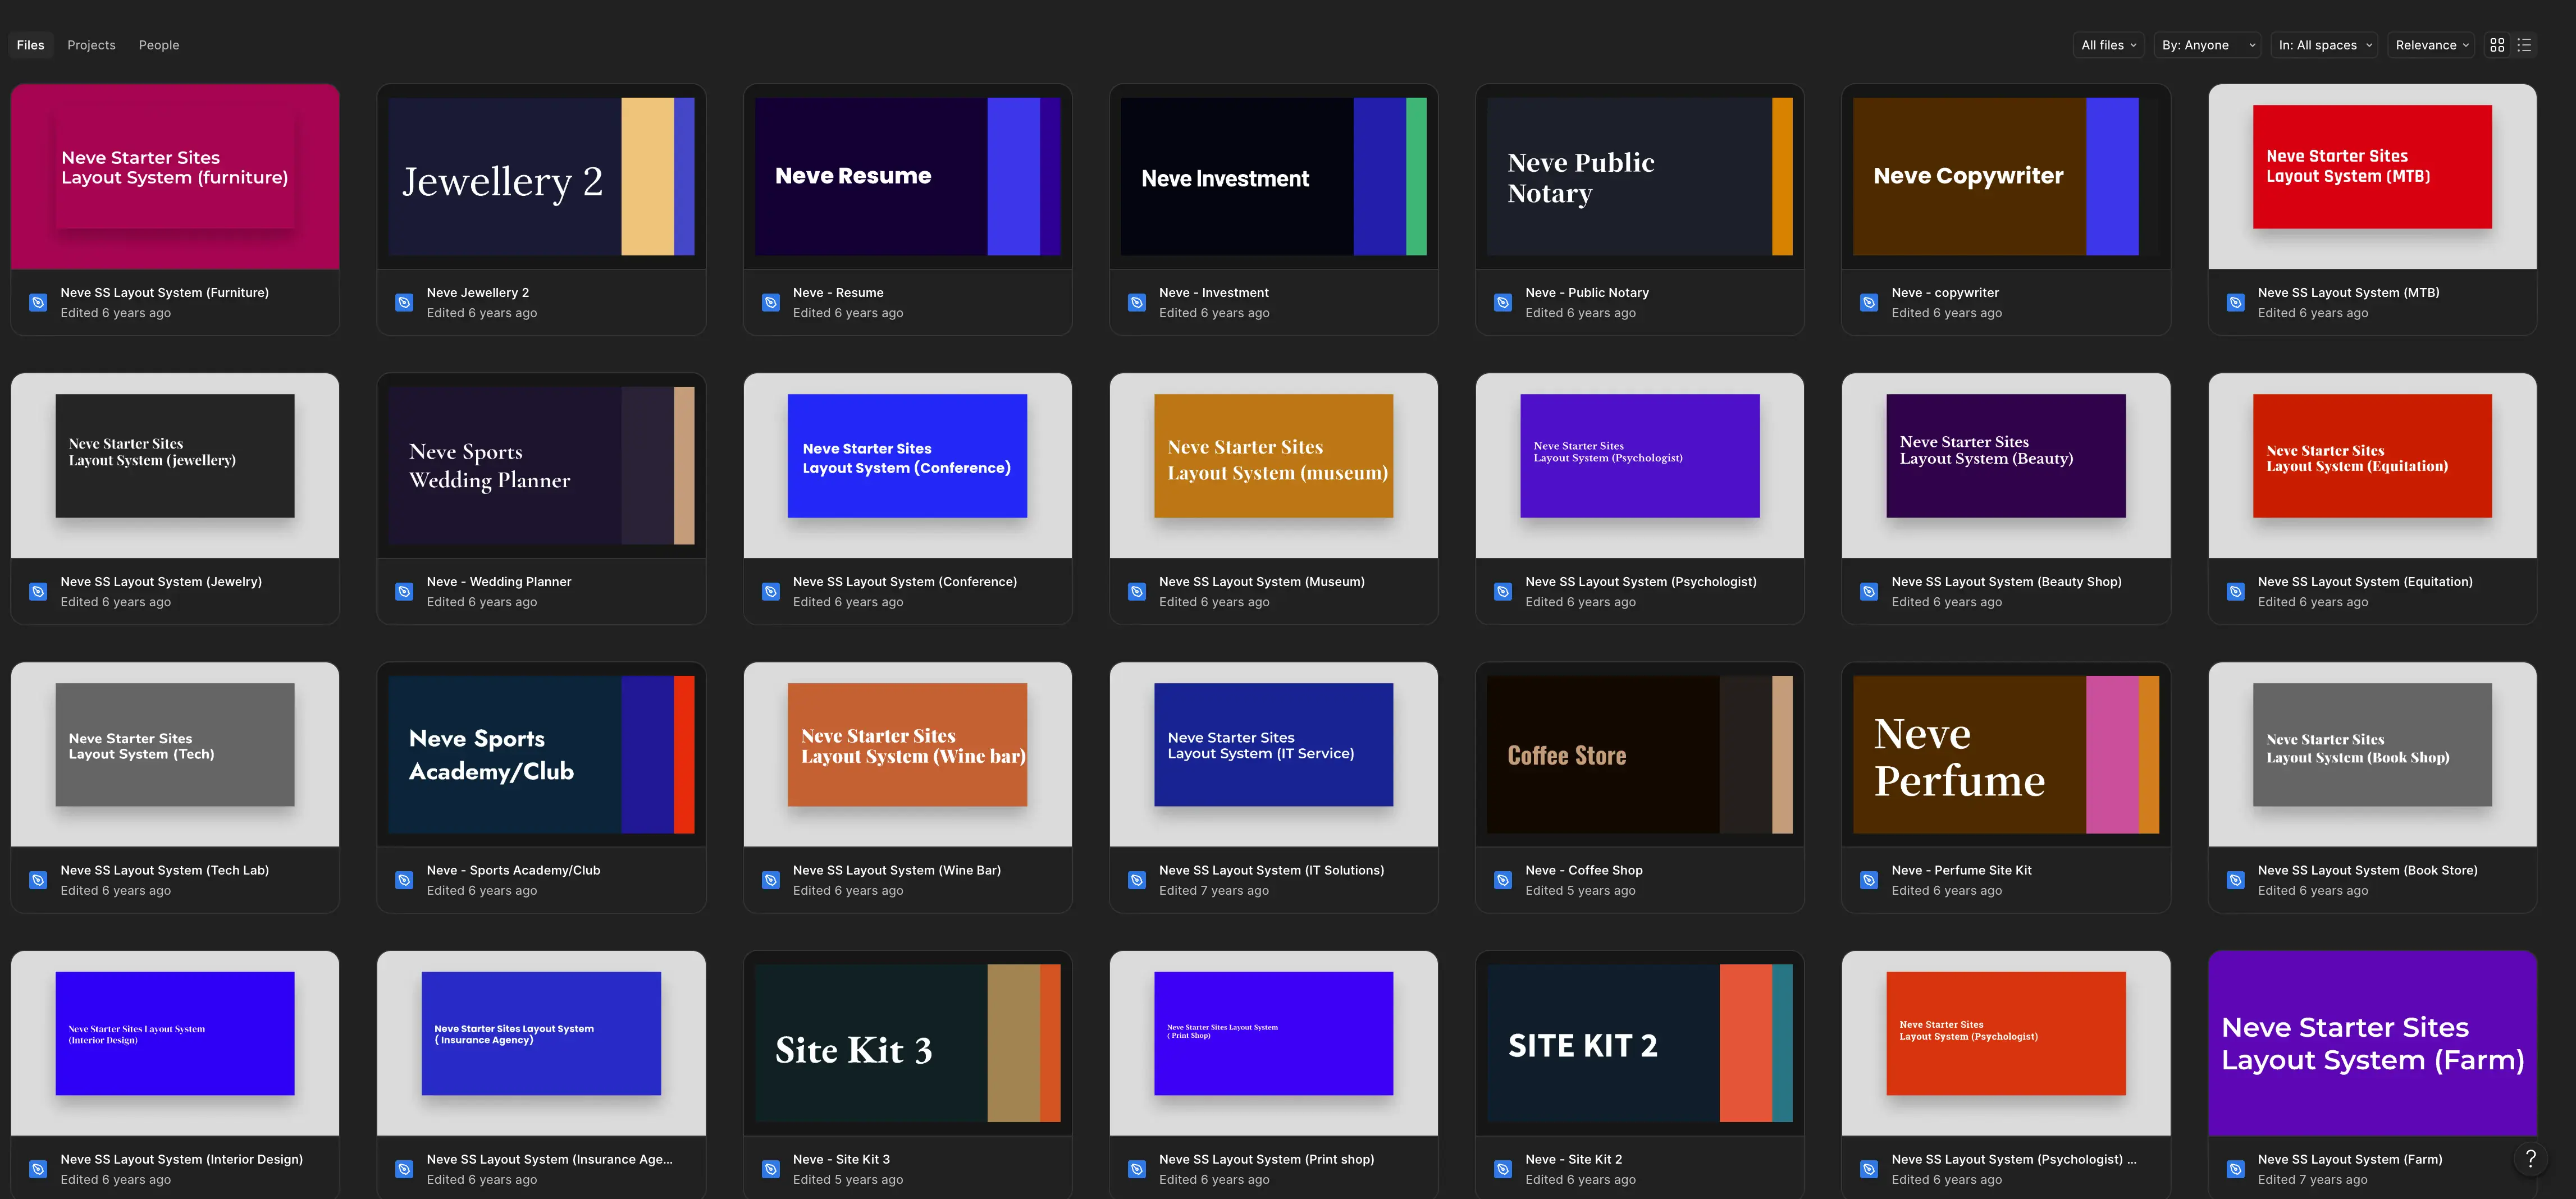The height and width of the screenshot is (1199, 2576).
Task: Open Layout System (Wine bar) thumbnail
Action: [x=907, y=754]
